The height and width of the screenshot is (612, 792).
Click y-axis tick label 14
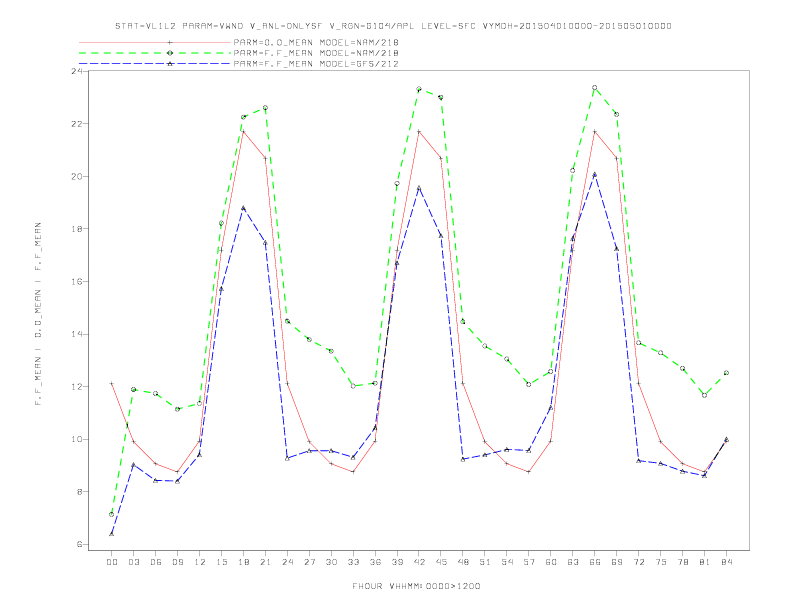pyautogui.click(x=77, y=334)
